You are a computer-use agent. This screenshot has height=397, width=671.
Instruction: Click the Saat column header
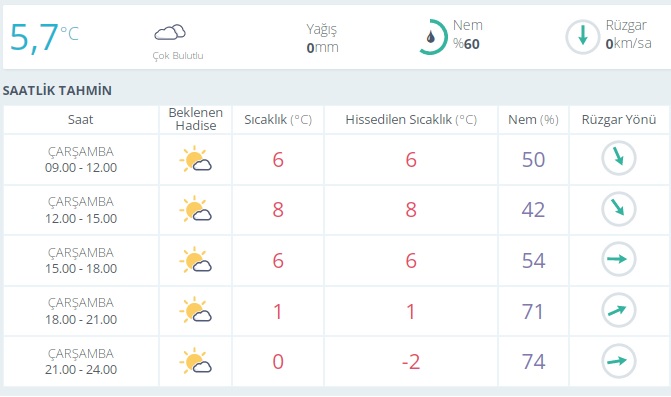point(80,119)
